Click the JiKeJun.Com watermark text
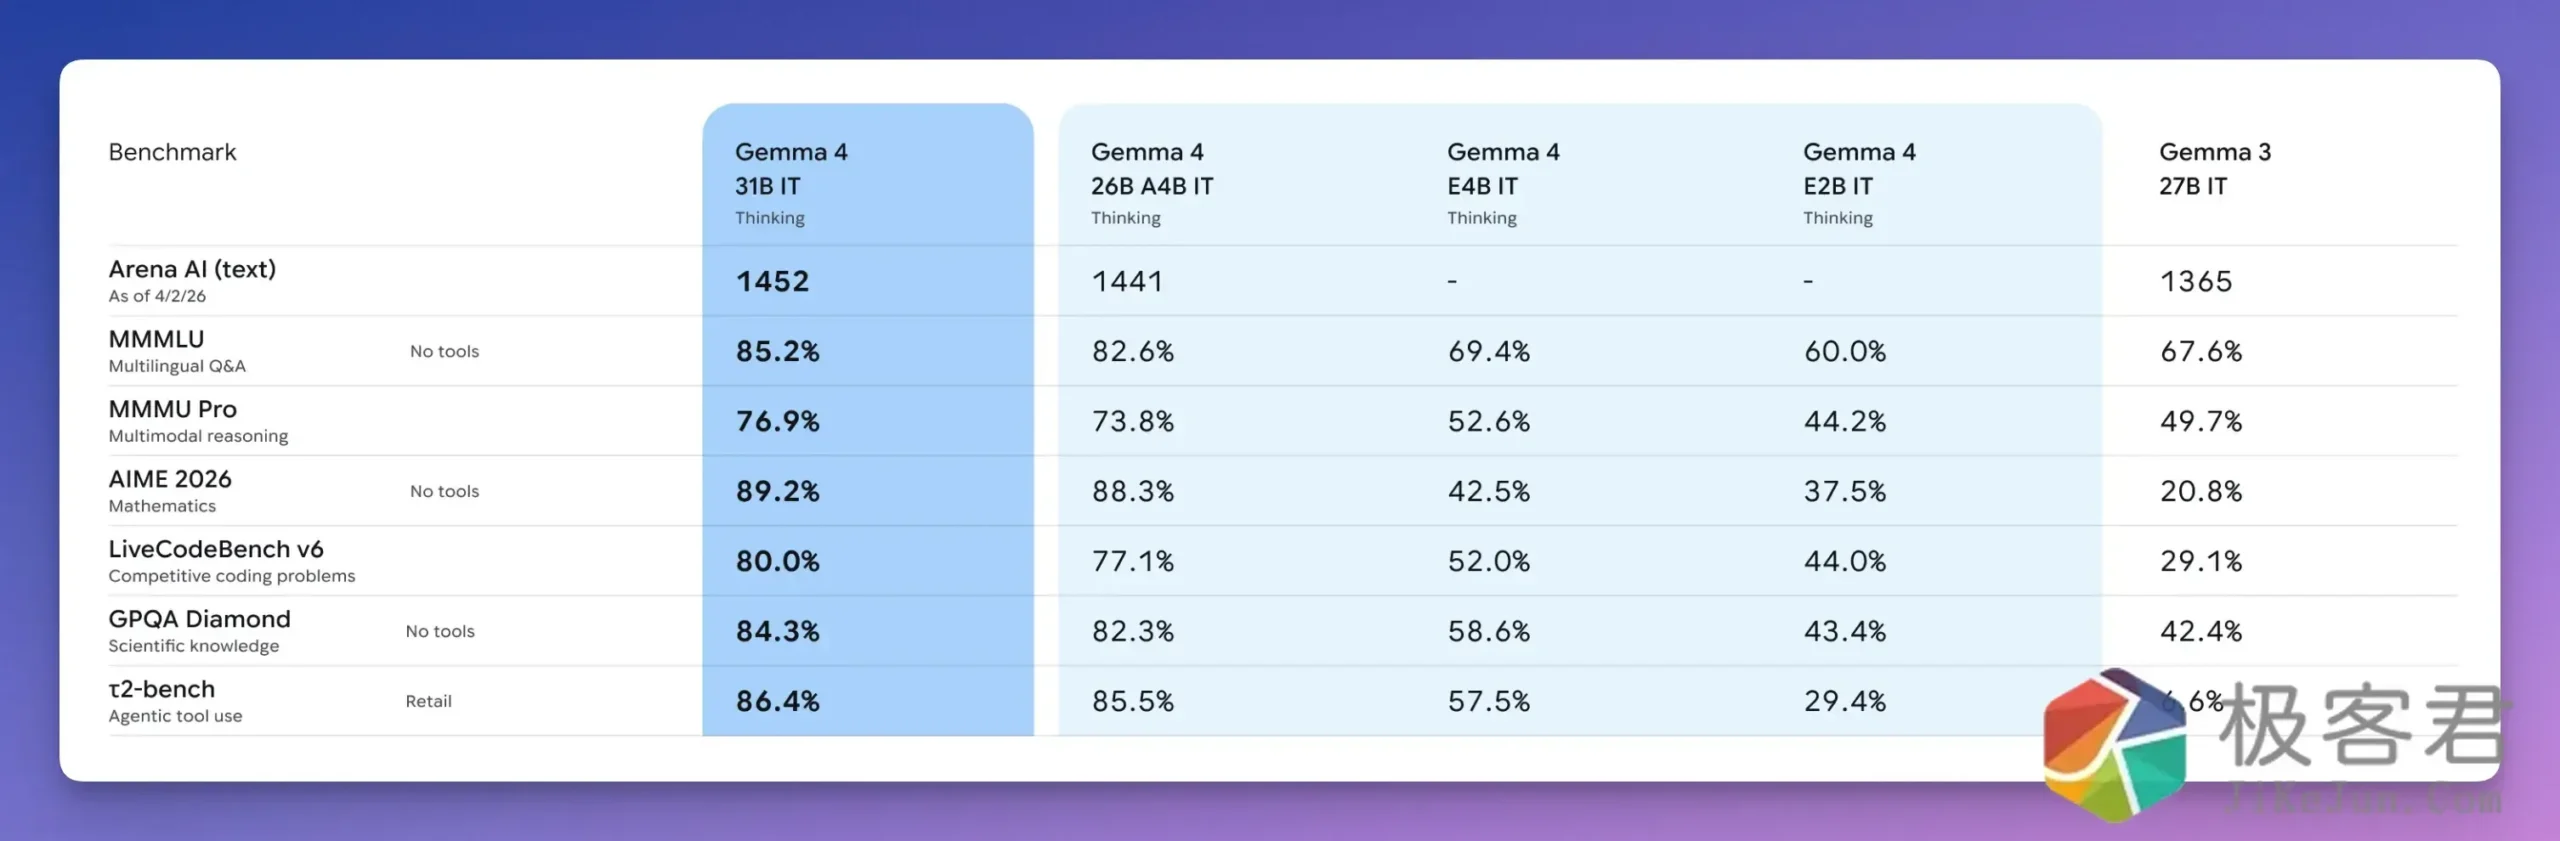This screenshot has width=2560, height=841. click(2364, 796)
